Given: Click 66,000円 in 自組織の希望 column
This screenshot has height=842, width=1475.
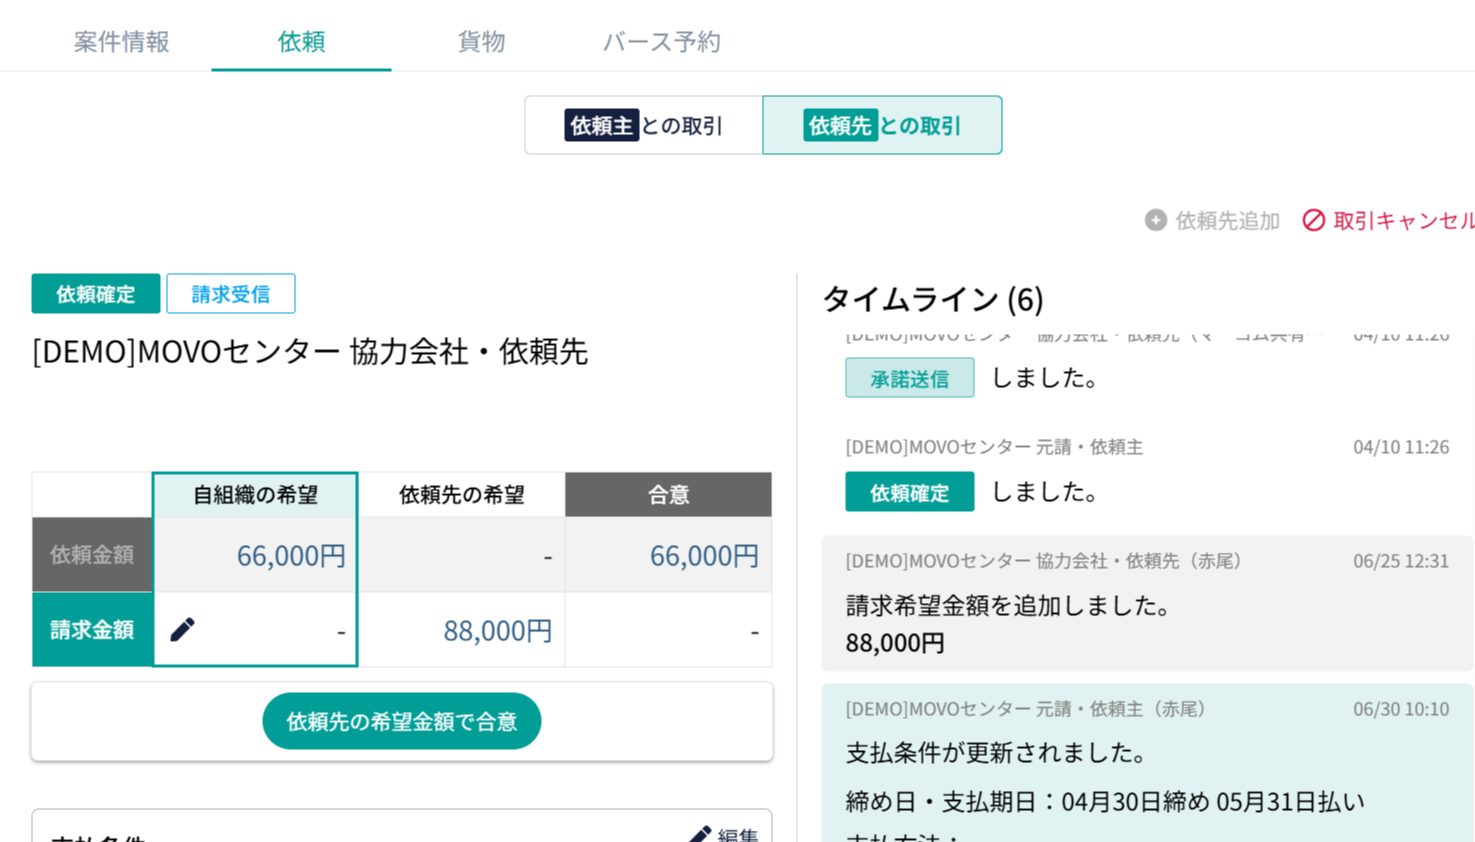Looking at the screenshot, I should [x=291, y=555].
